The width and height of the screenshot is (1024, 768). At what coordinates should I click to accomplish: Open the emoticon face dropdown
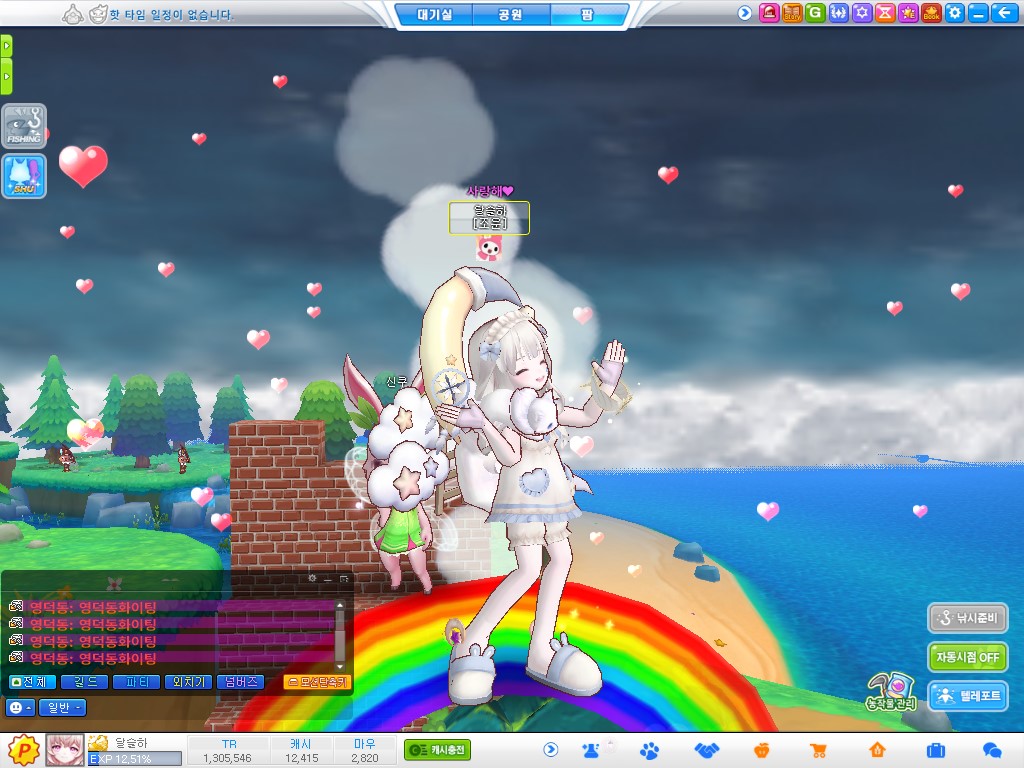click(x=20, y=707)
